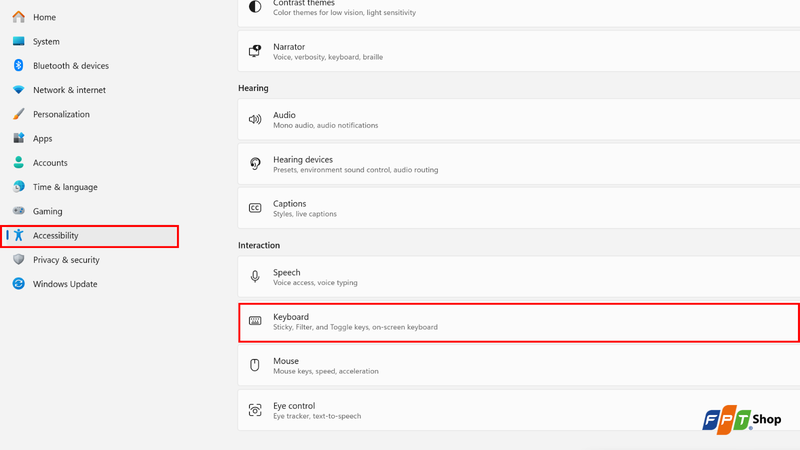Click the Captions CC icon

click(255, 208)
